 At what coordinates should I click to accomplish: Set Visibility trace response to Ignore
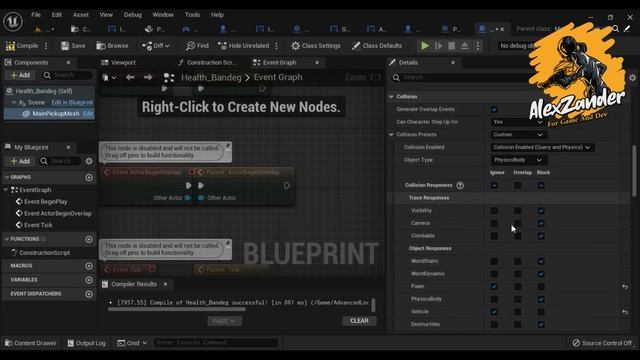tap(494, 211)
